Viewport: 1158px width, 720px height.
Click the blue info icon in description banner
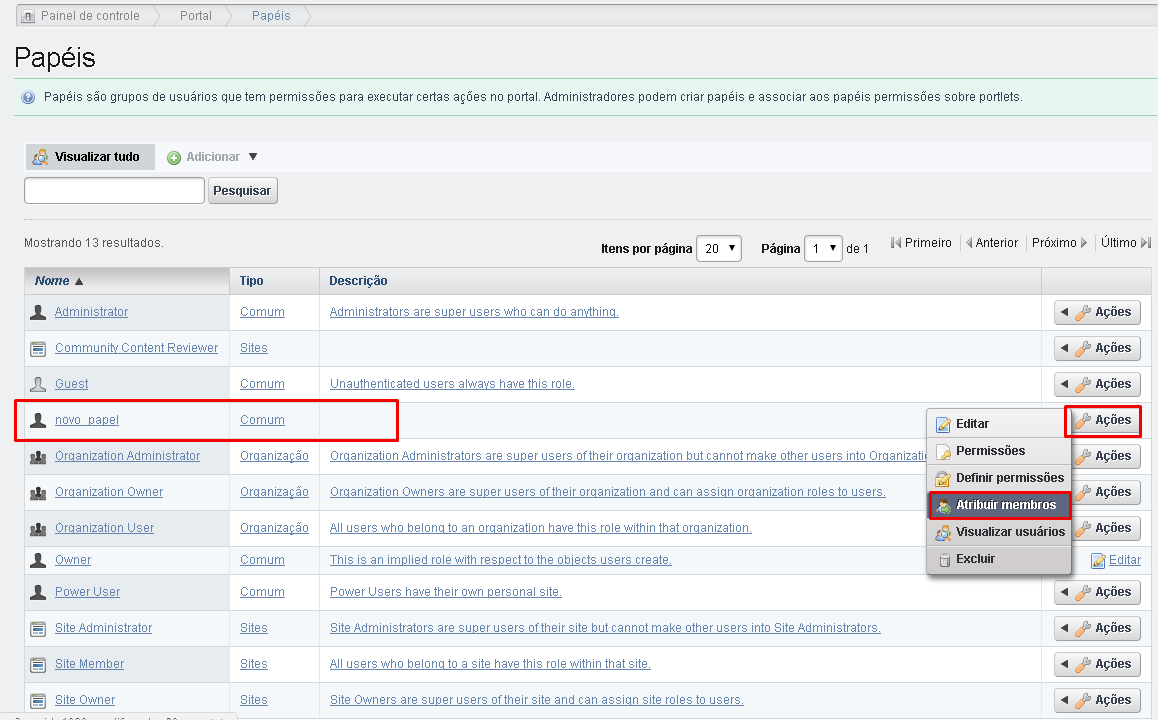tap(28, 97)
